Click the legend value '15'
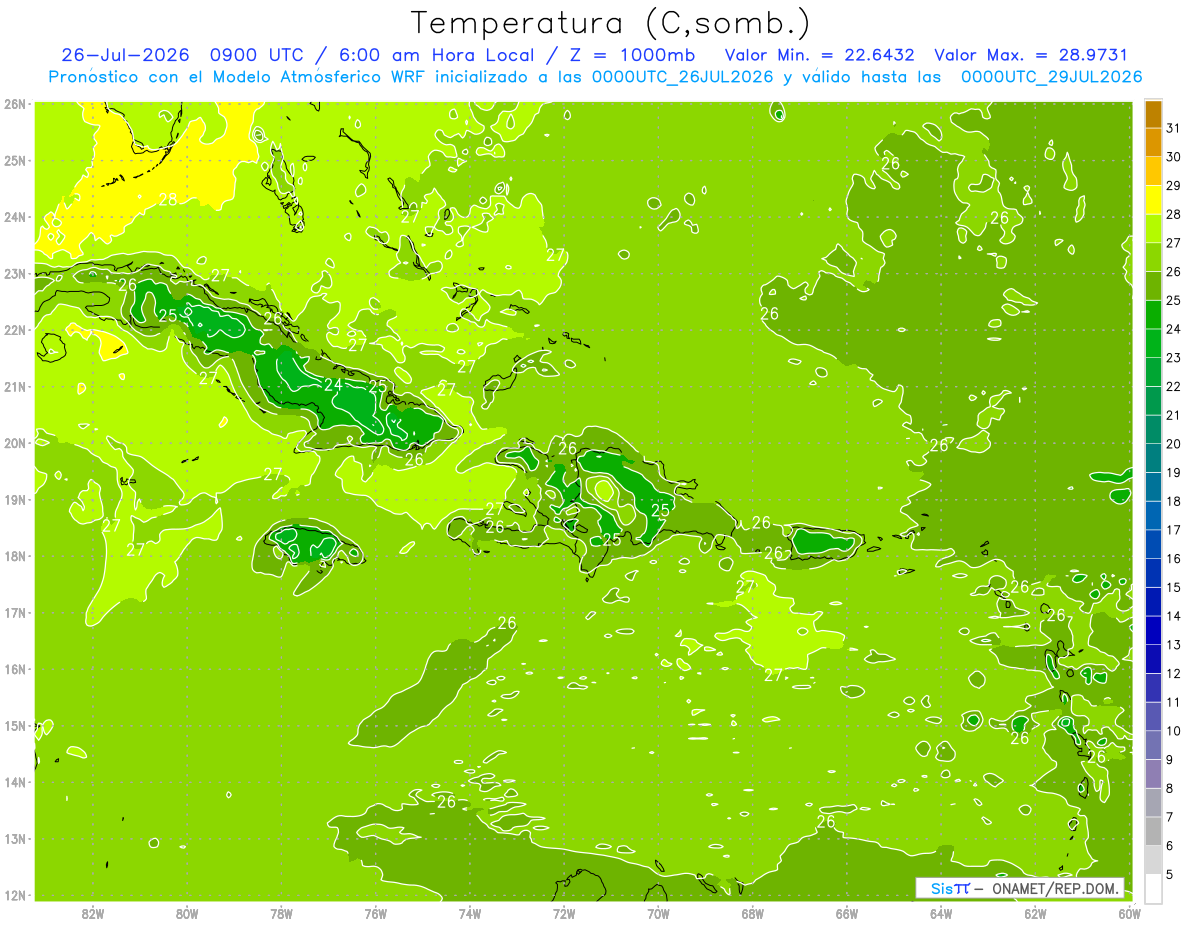Image resolution: width=1200 pixels, height=927 pixels. click(x=1174, y=587)
